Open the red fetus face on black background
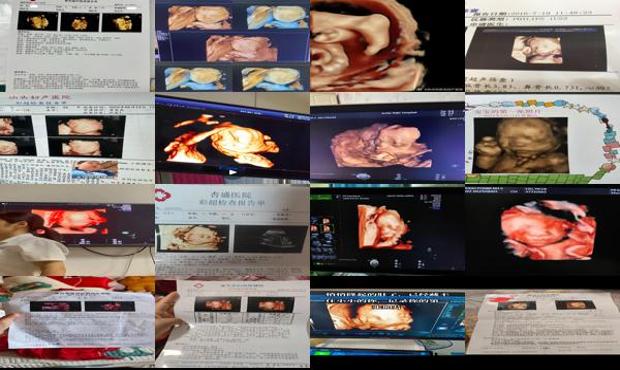Screen dimensions: 620x370 coord(542,230)
